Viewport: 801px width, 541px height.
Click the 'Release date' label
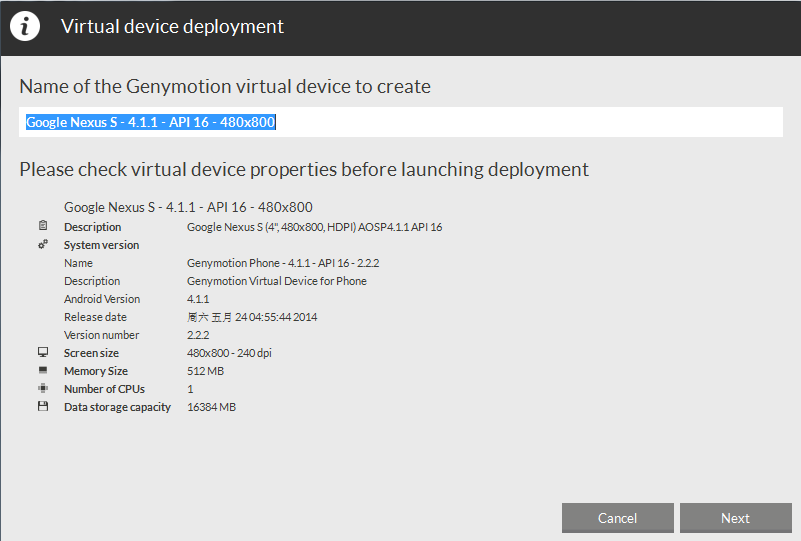[x=95, y=317]
